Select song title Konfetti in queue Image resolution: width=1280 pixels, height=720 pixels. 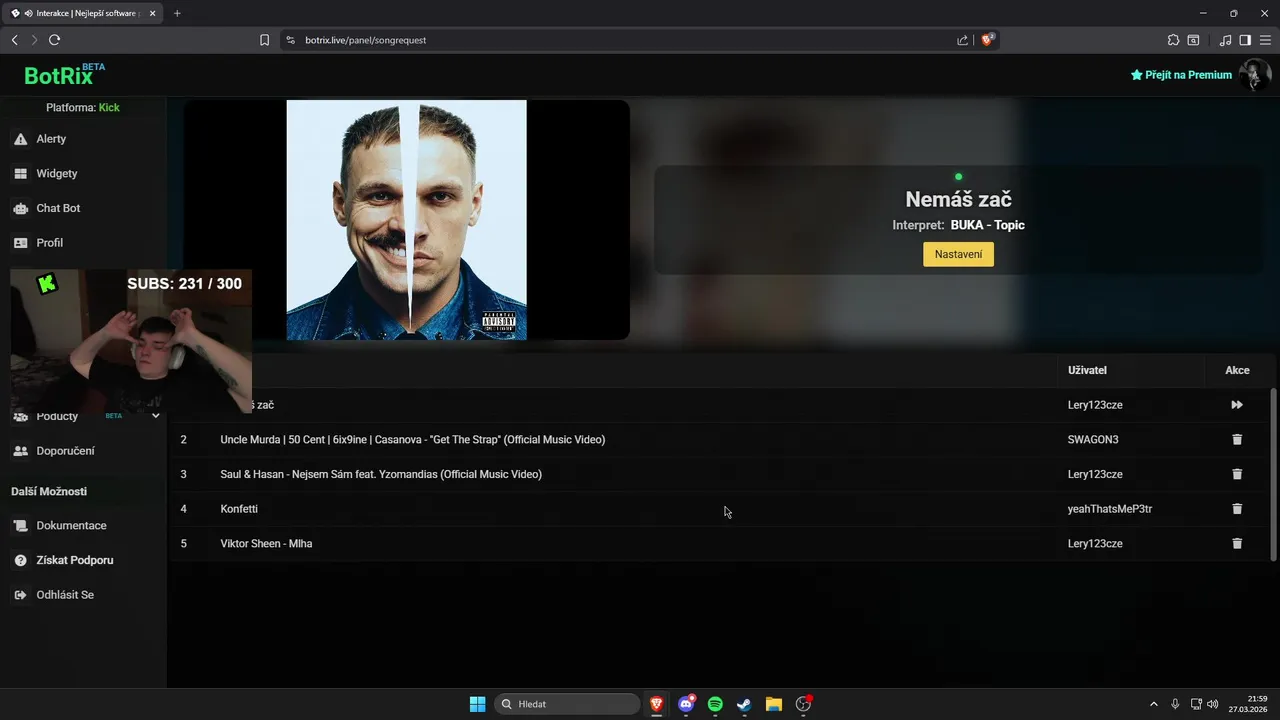coord(239,509)
